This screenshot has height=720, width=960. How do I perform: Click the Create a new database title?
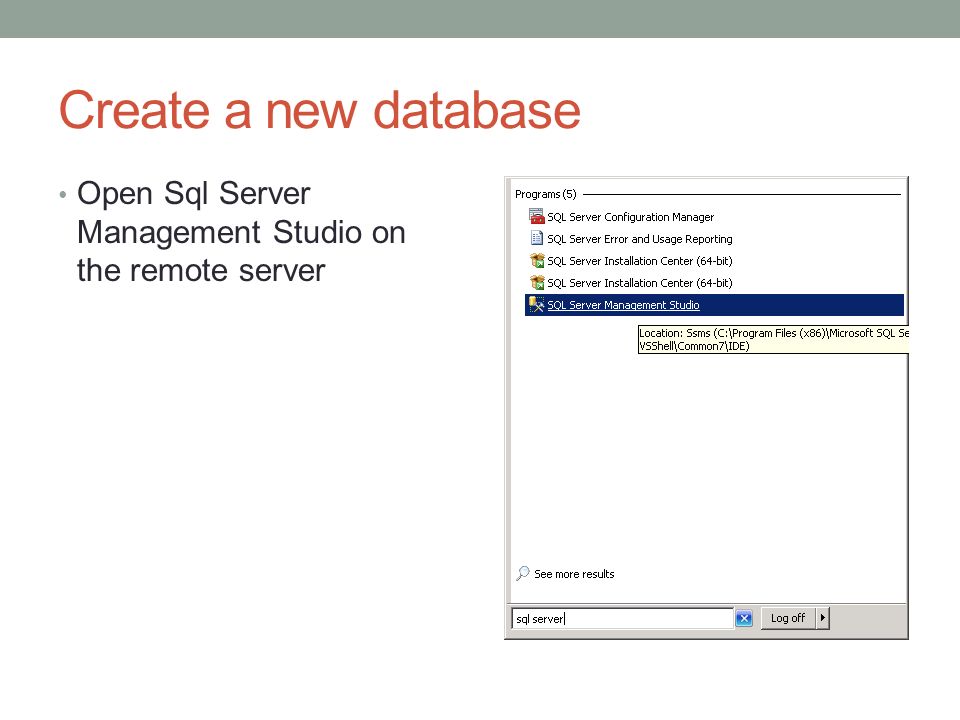click(x=320, y=110)
